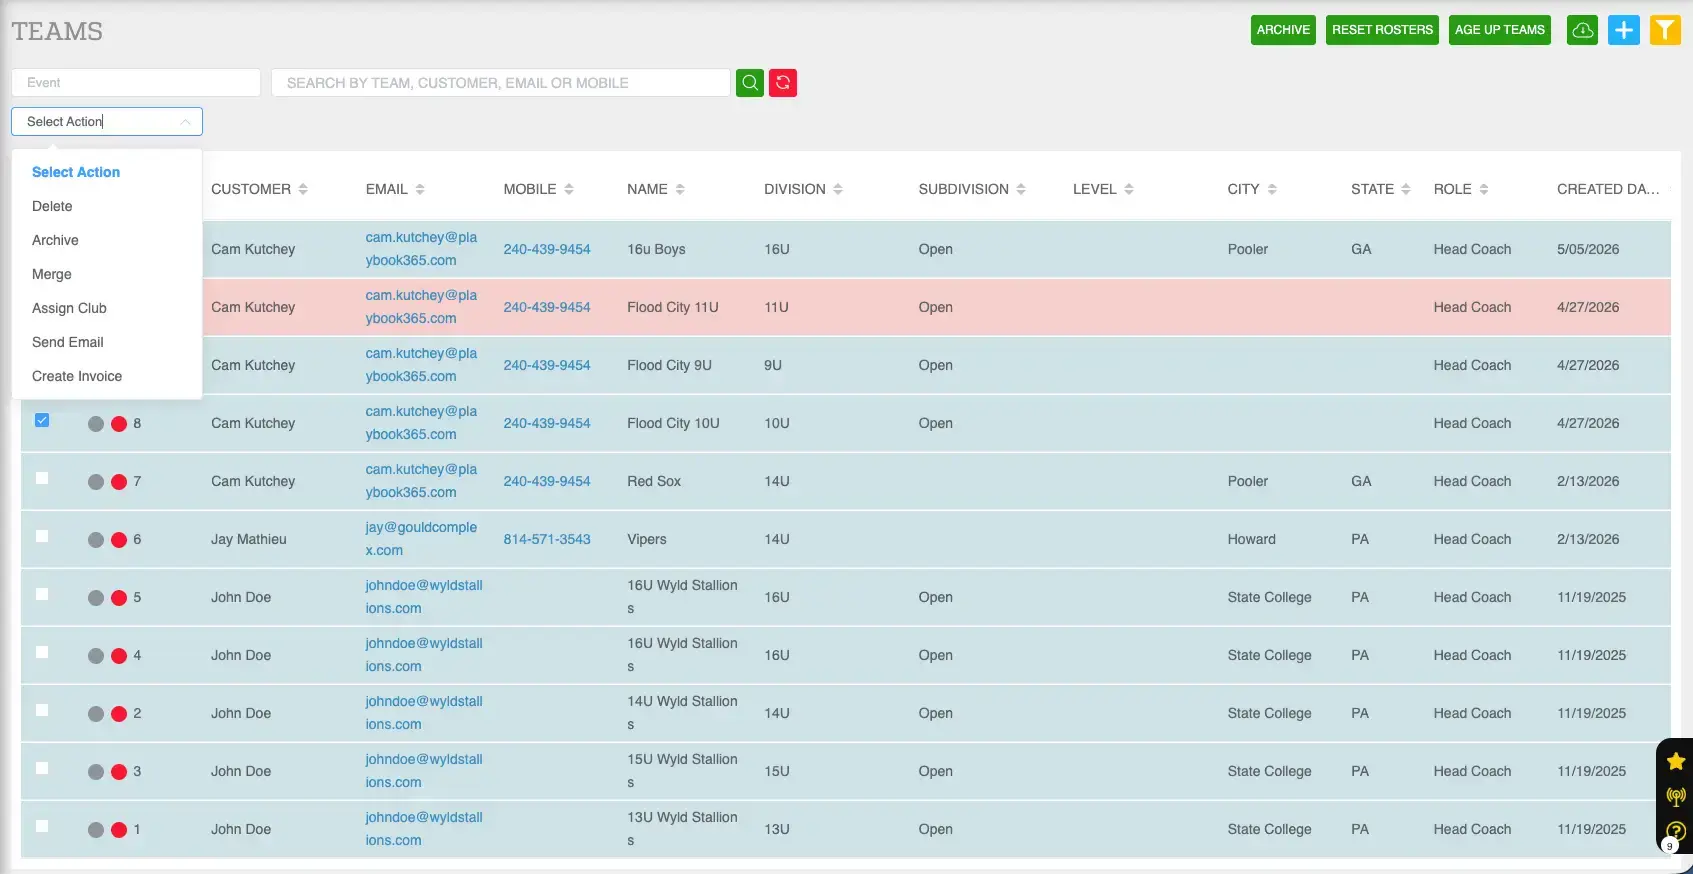
Task: Click the red status dot for row 7
Action: point(119,482)
